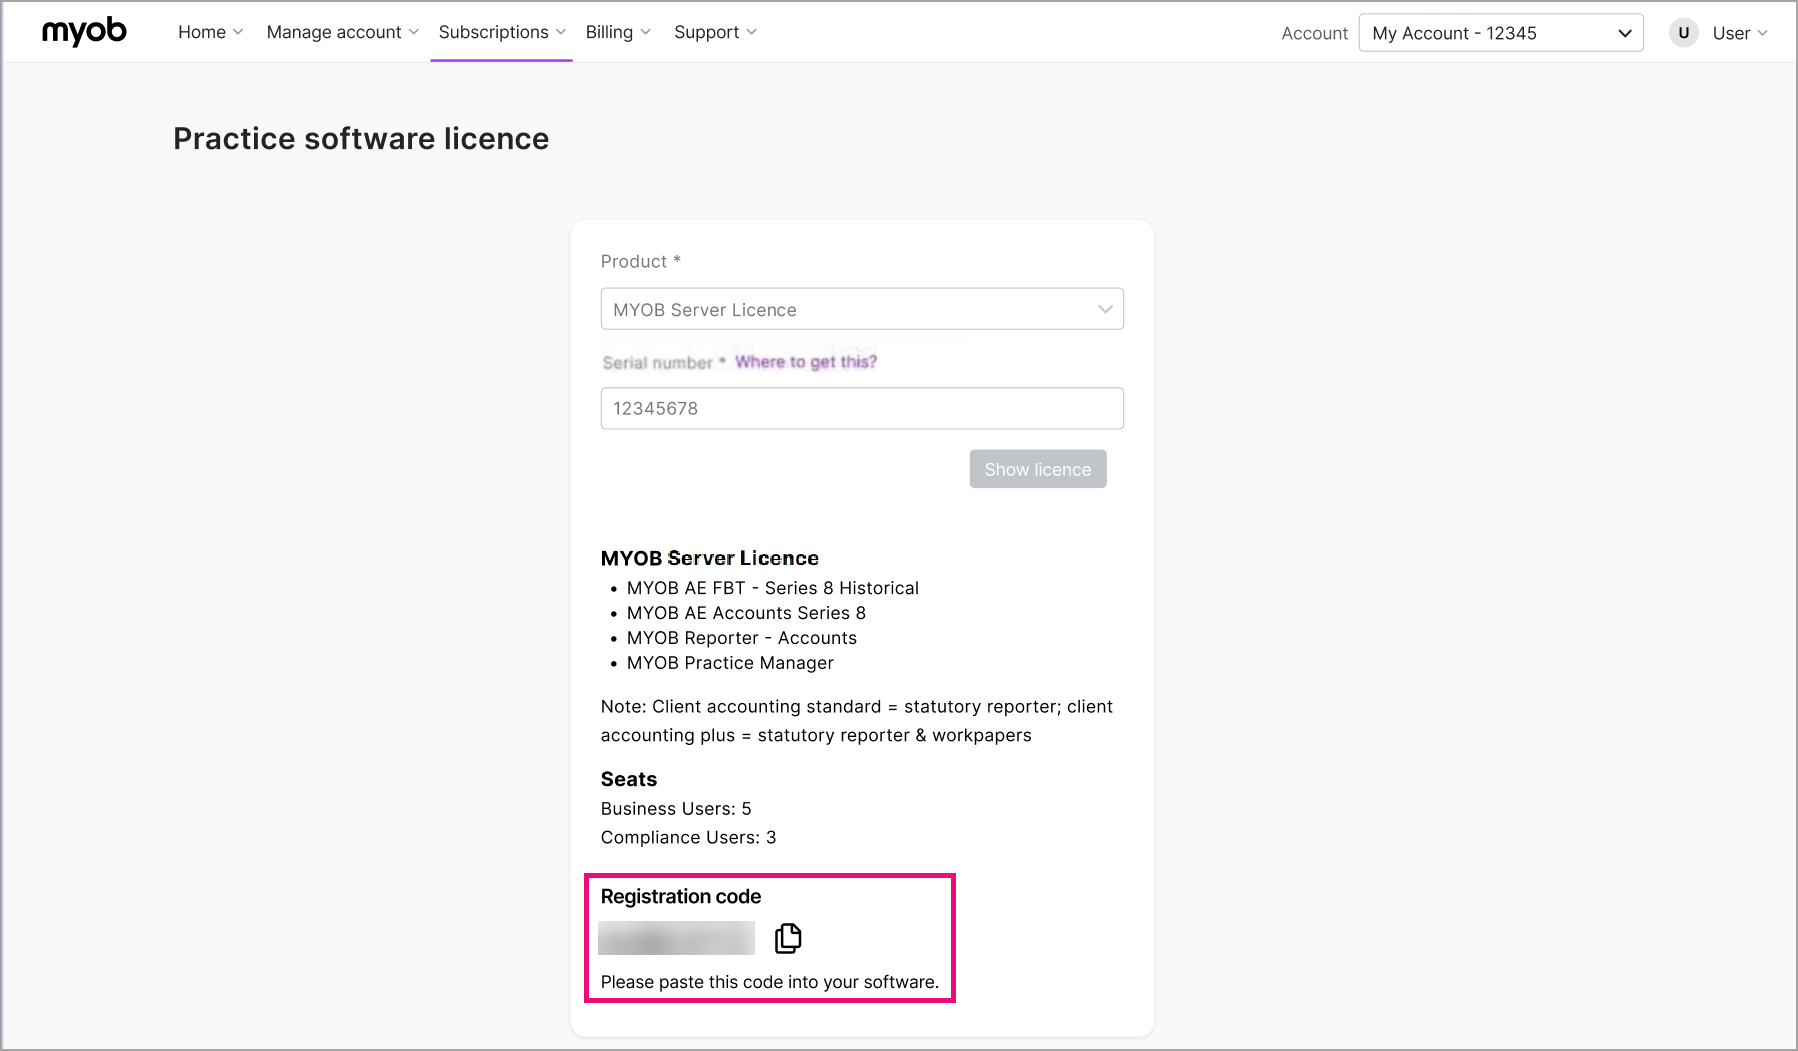Image resolution: width=1798 pixels, height=1051 pixels.
Task: Expand the Product dropdown MYOB Server Licence
Action: point(862,309)
